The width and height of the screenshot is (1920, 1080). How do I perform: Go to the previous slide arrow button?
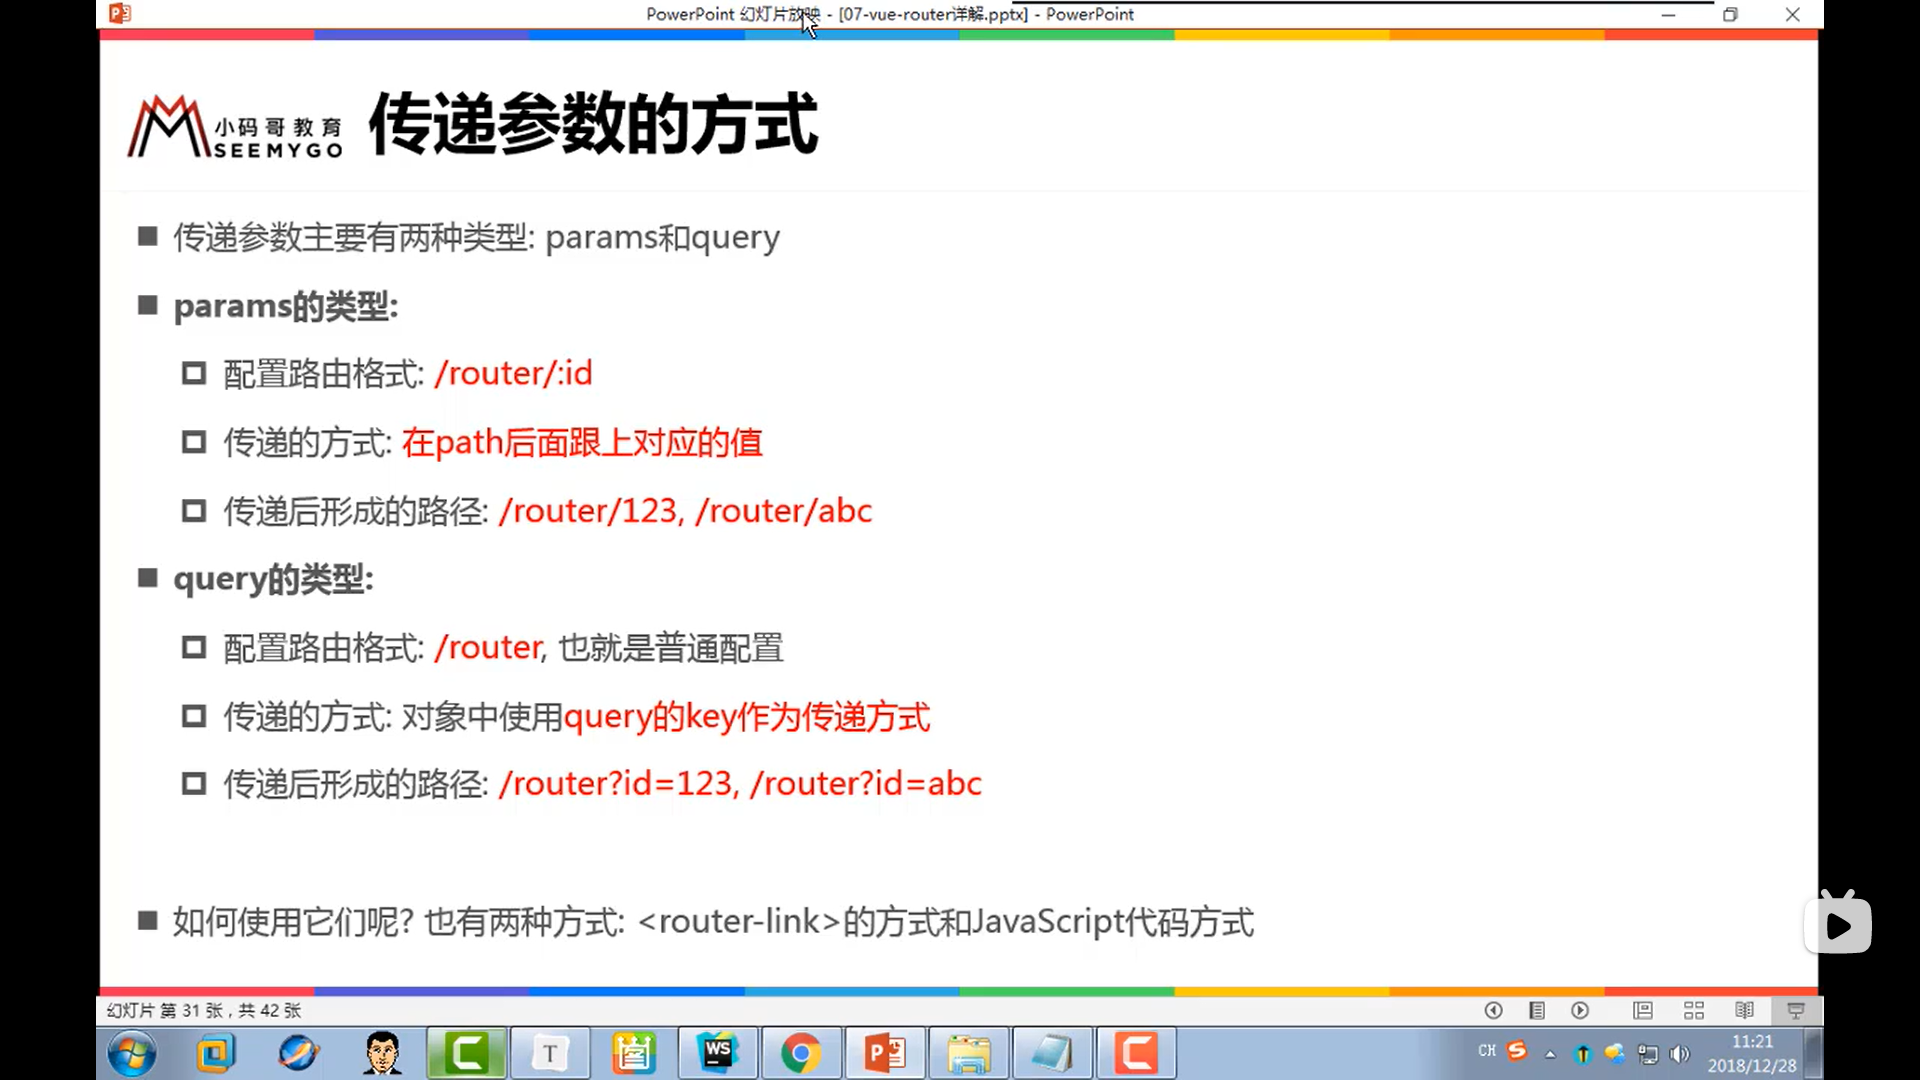tap(1493, 1010)
